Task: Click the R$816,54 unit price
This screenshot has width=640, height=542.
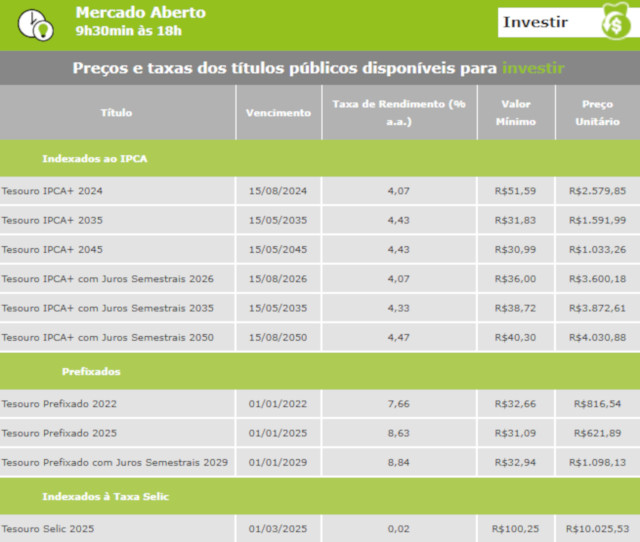Action: pyautogui.click(x=597, y=404)
